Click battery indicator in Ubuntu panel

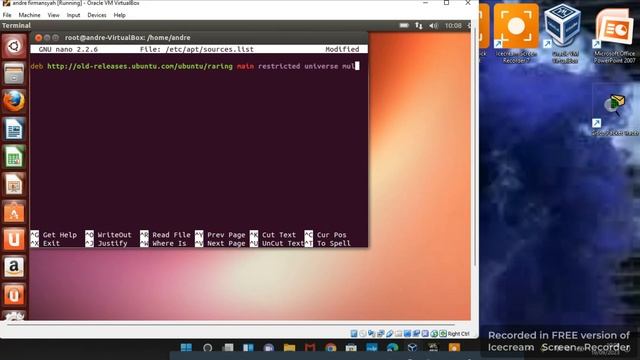[x=404, y=25]
